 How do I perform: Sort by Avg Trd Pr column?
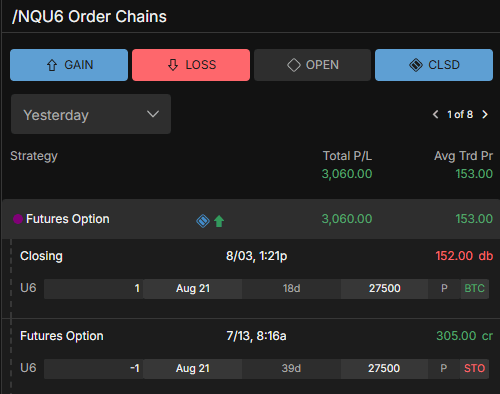(463, 156)
